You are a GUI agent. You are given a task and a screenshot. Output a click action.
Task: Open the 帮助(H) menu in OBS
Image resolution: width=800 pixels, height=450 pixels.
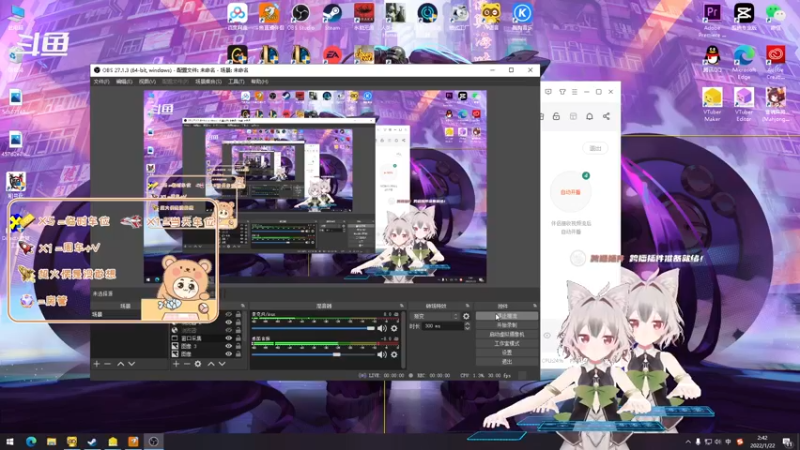point(259,82)
